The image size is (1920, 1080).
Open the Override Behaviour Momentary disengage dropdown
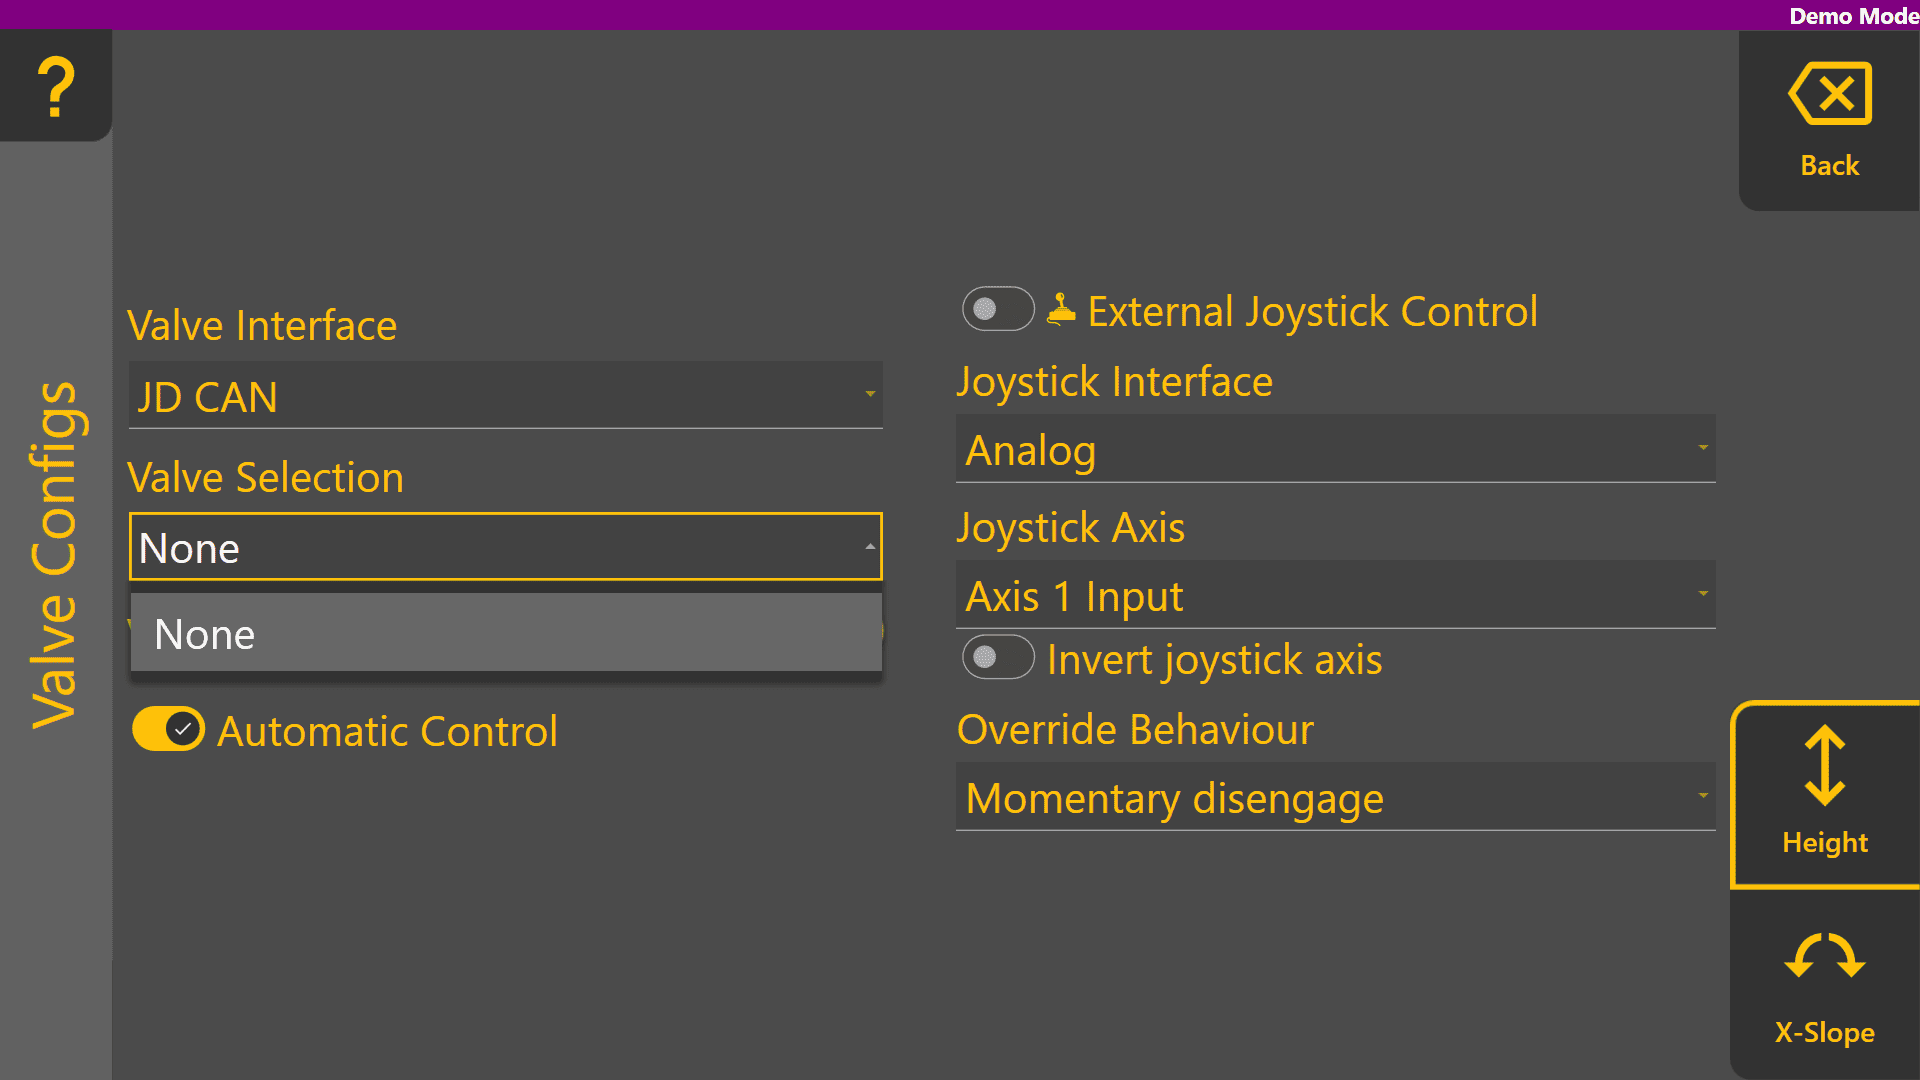pos(1335,797)
